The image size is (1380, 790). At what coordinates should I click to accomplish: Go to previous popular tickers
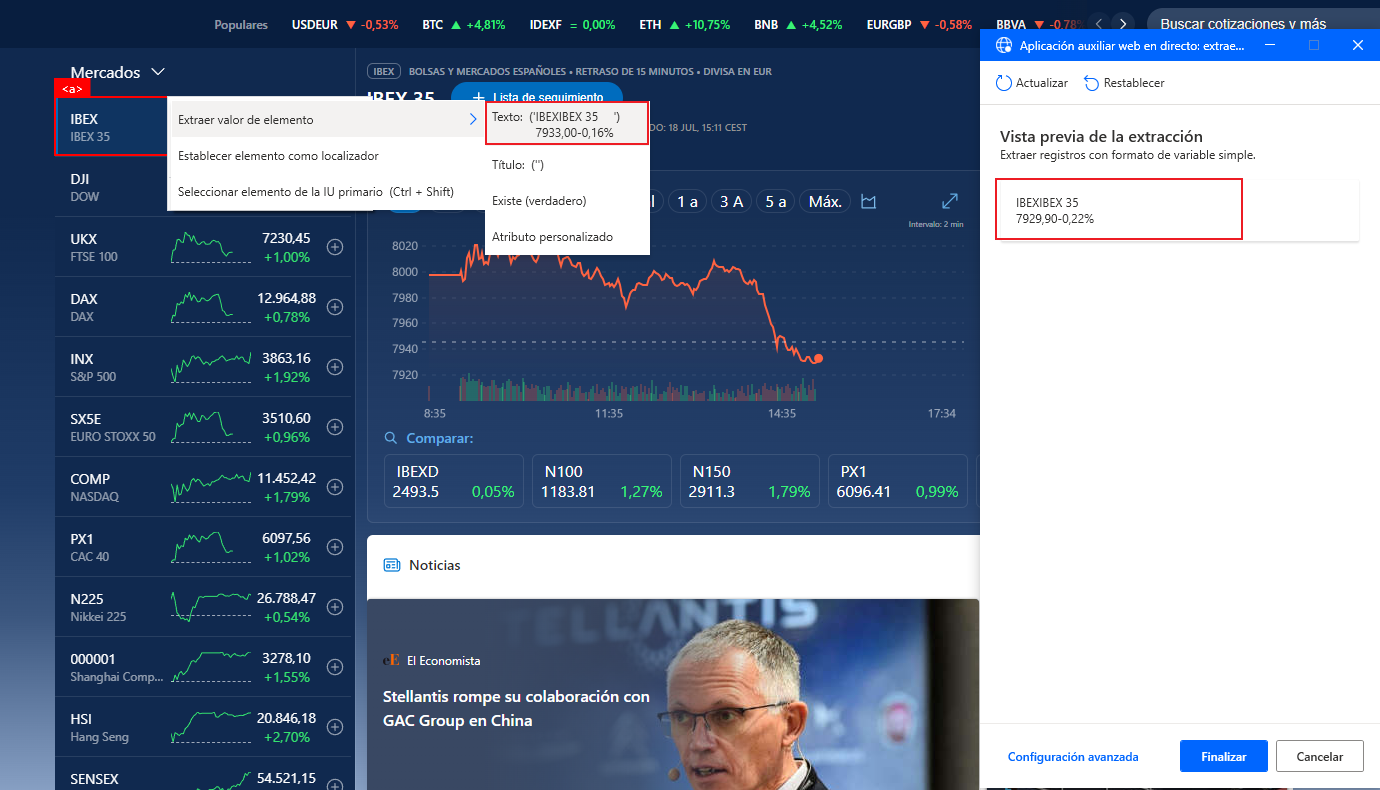click(1100, 24)
